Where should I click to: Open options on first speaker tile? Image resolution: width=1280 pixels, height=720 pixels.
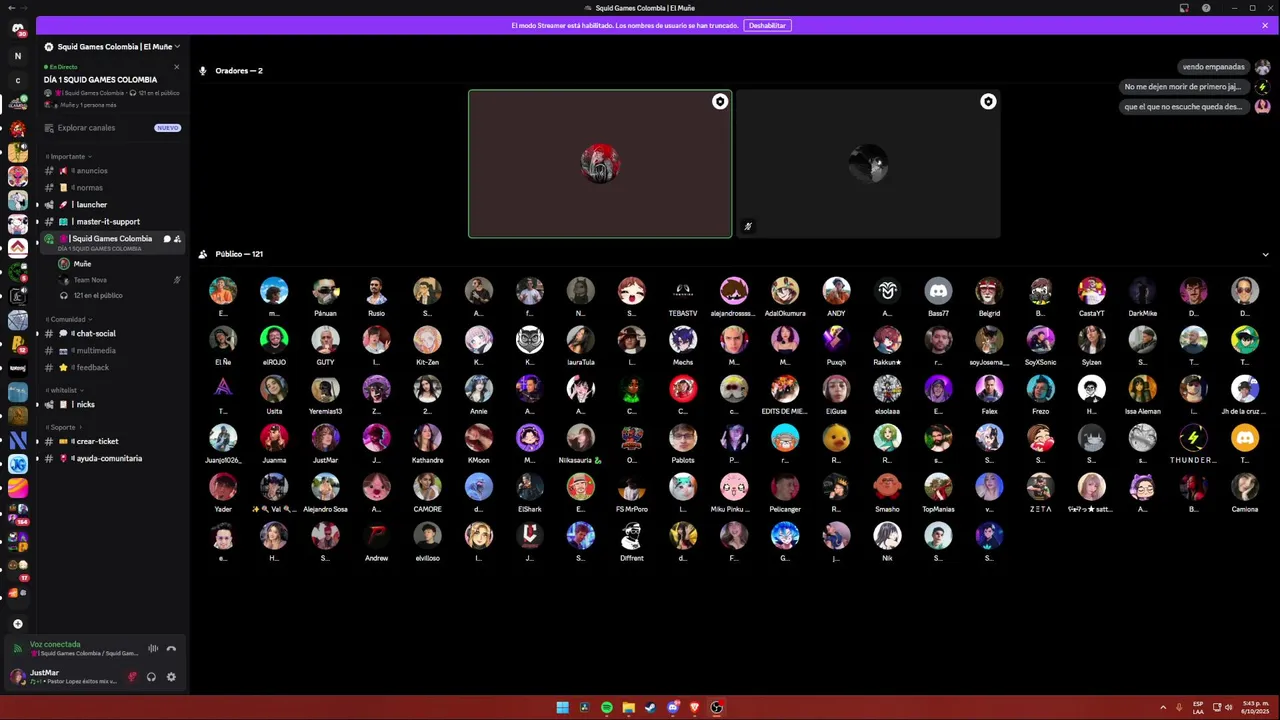tap(720, 101)
